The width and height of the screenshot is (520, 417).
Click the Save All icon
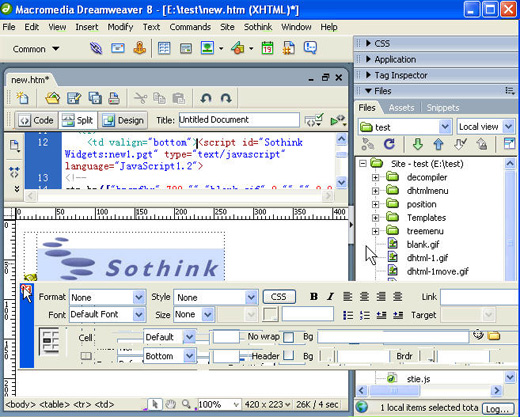95,98
